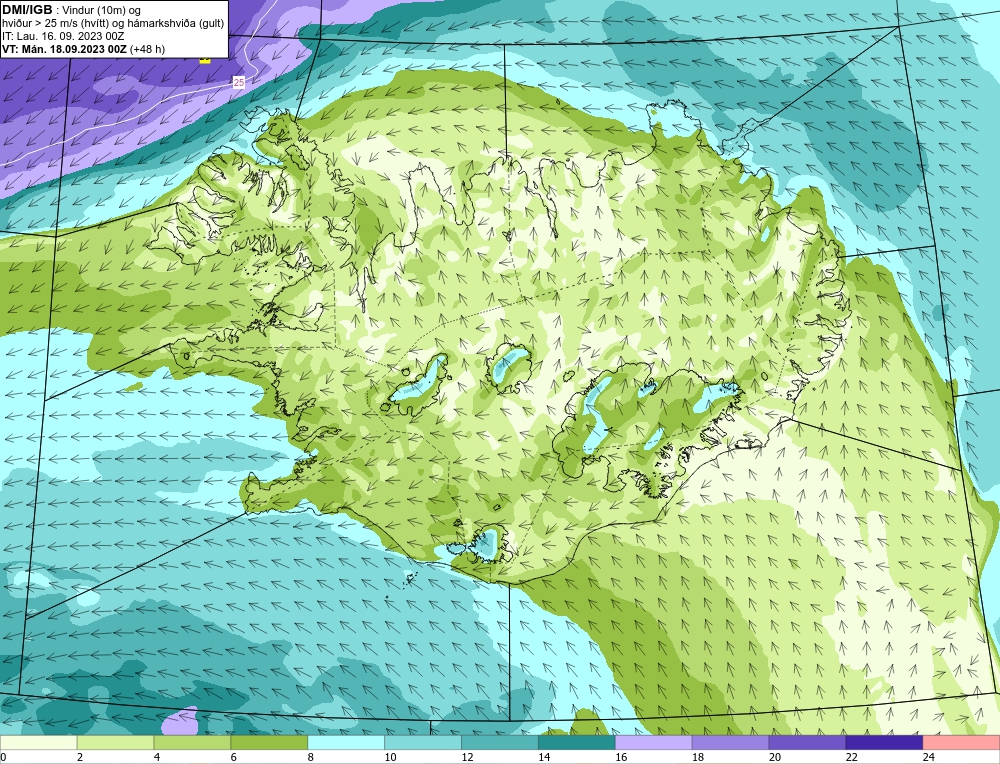The image size is (1000, 764).
Task: Click the lavender 16–18 m/s legend swatch
Action: click(654, 743)
